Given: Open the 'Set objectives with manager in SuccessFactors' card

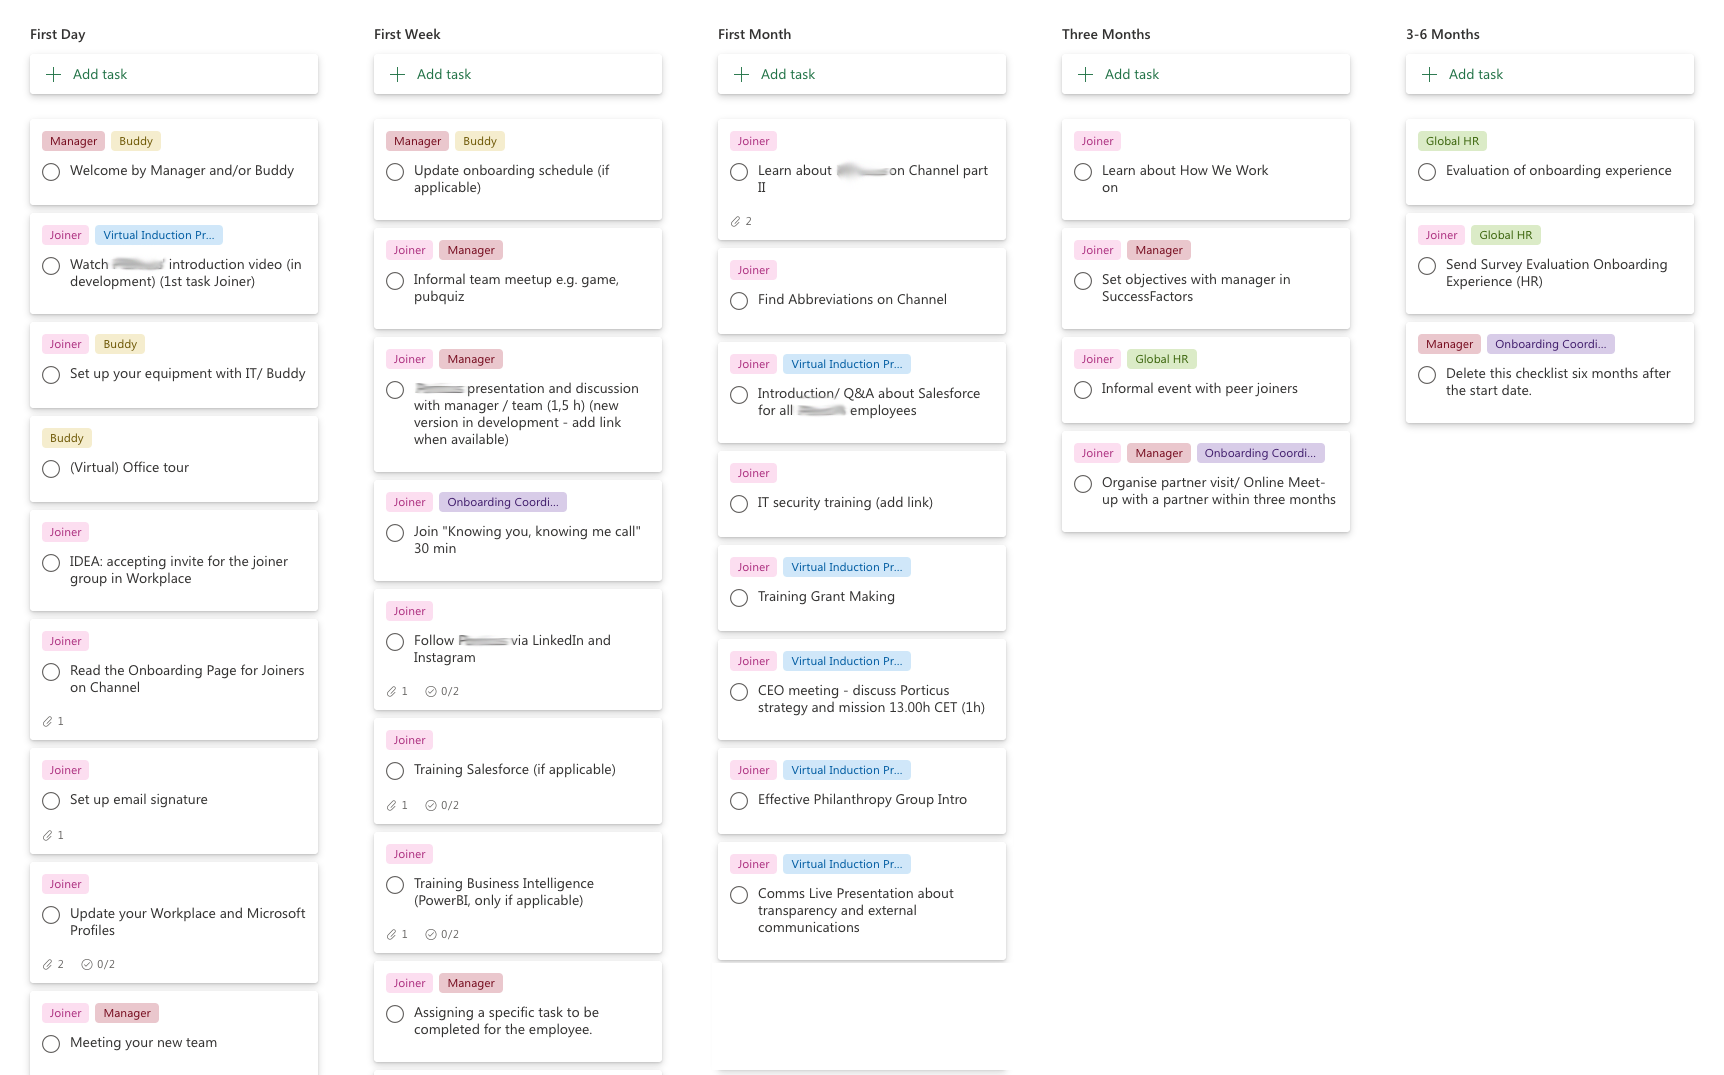Looking at the screenshot, I should click(1206, 279).
